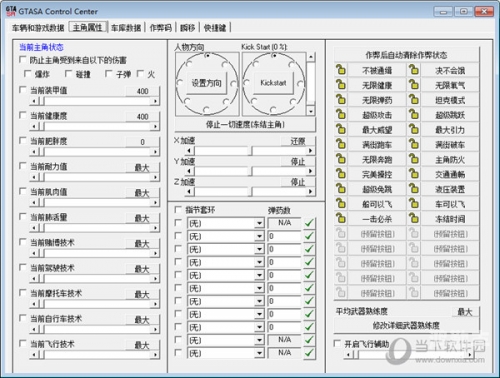Enable the 当前装甲值 checkbox
500x378 pixels.
23,90
